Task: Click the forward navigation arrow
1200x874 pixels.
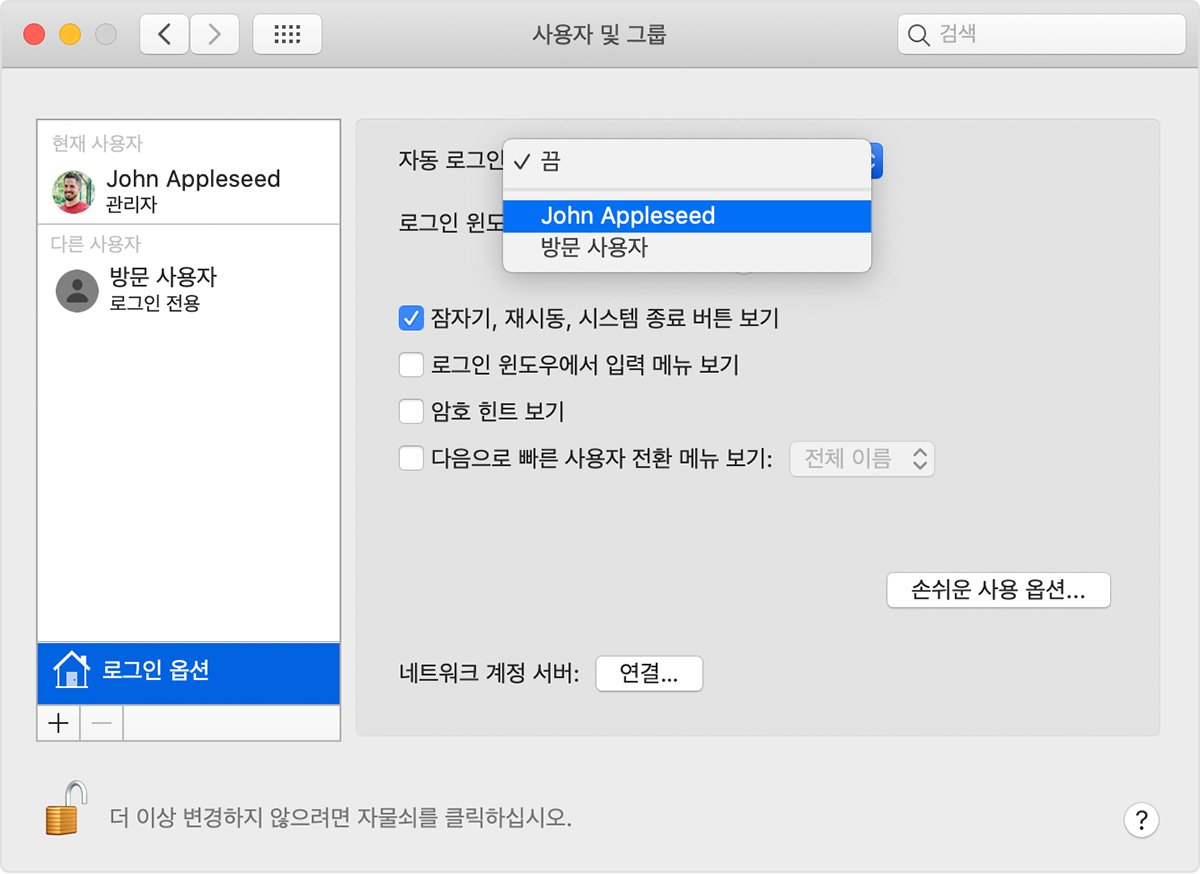Action: (x=214, y=35)
